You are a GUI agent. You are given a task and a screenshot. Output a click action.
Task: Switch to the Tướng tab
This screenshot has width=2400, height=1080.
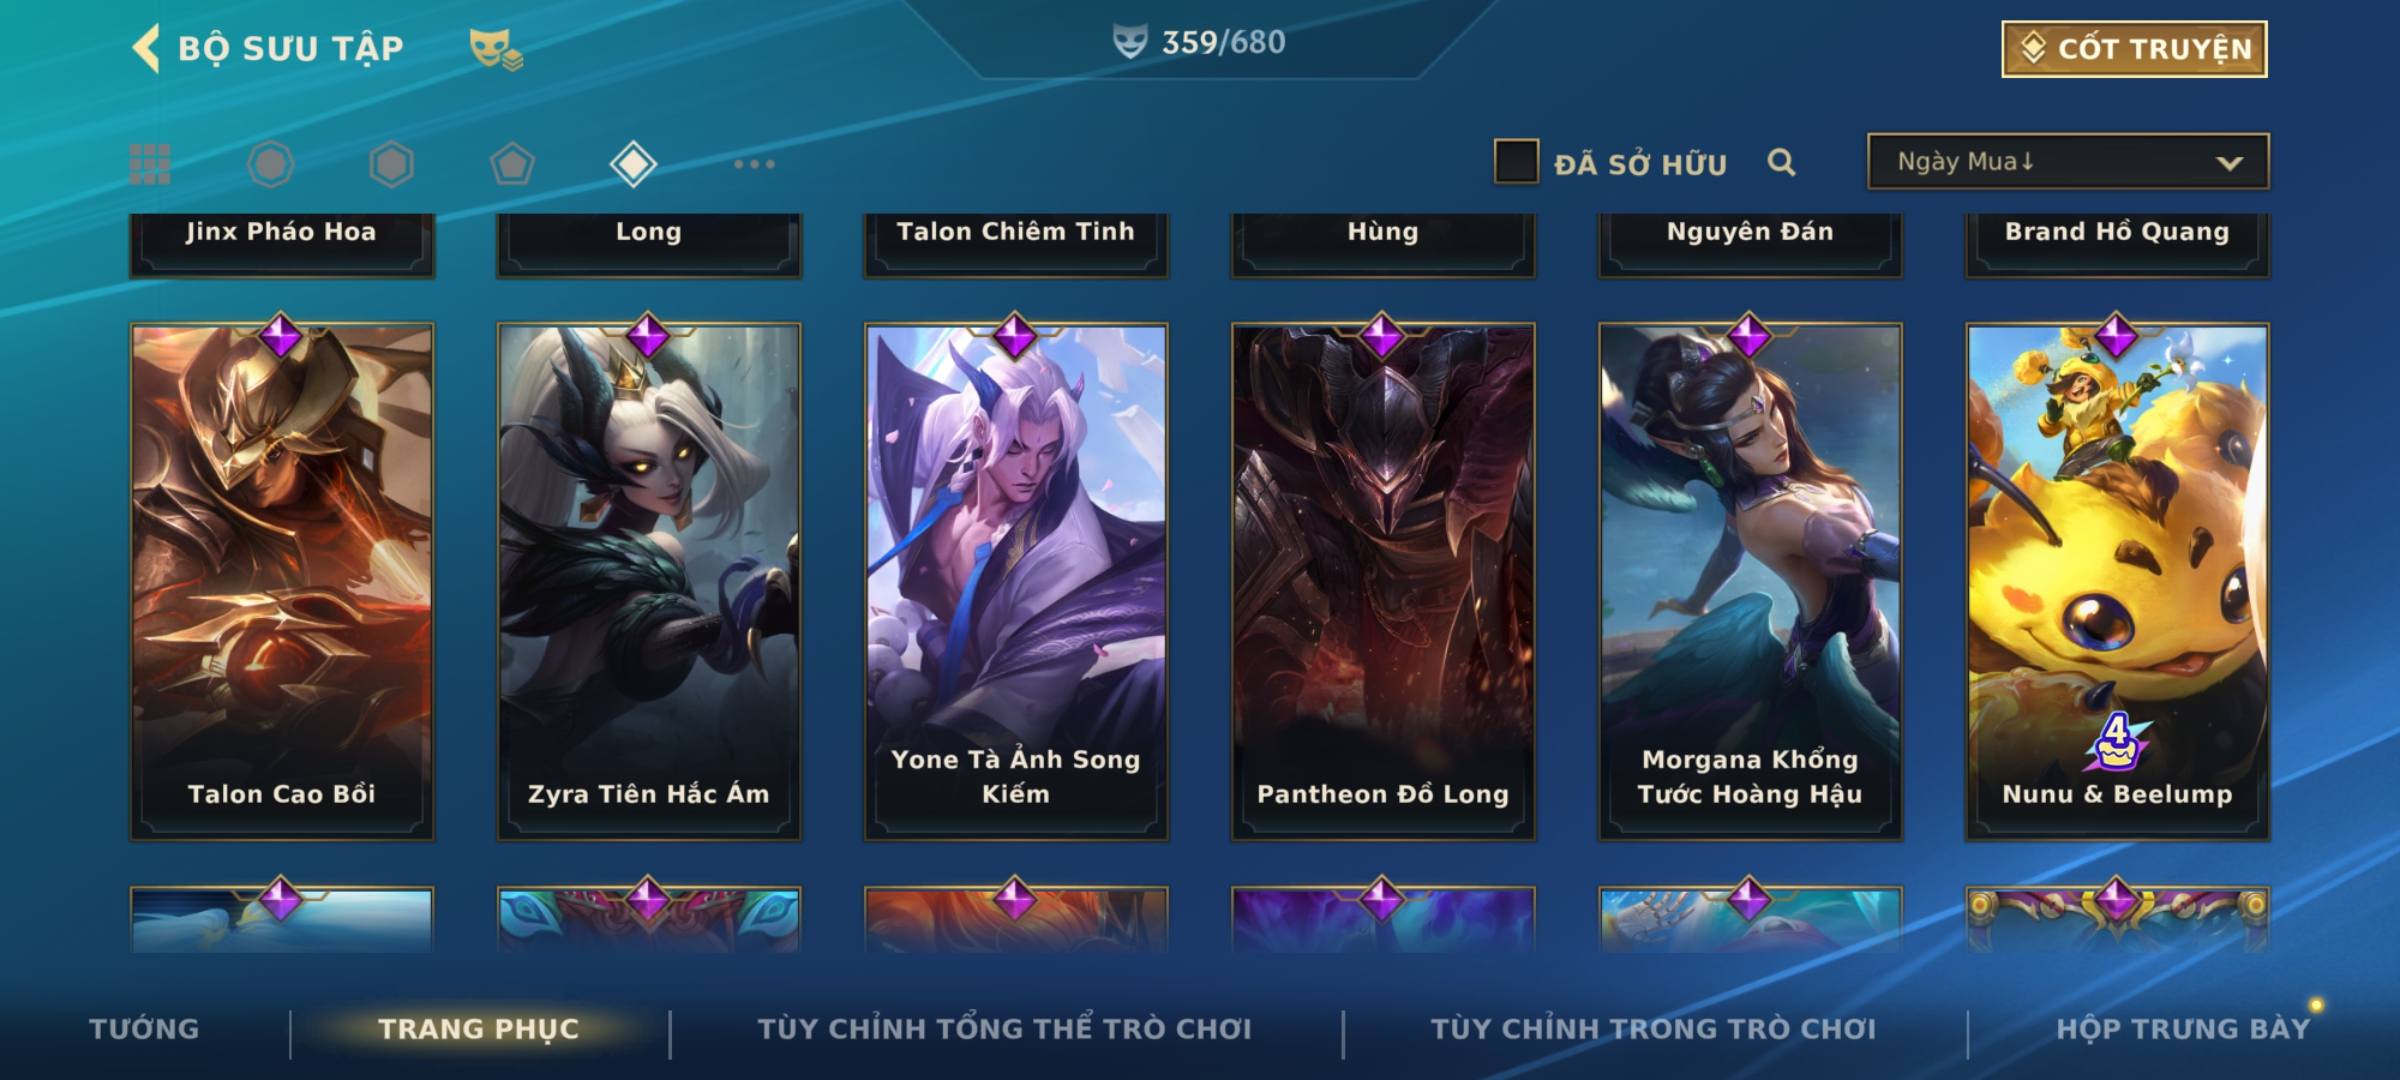coord(144,1029)
